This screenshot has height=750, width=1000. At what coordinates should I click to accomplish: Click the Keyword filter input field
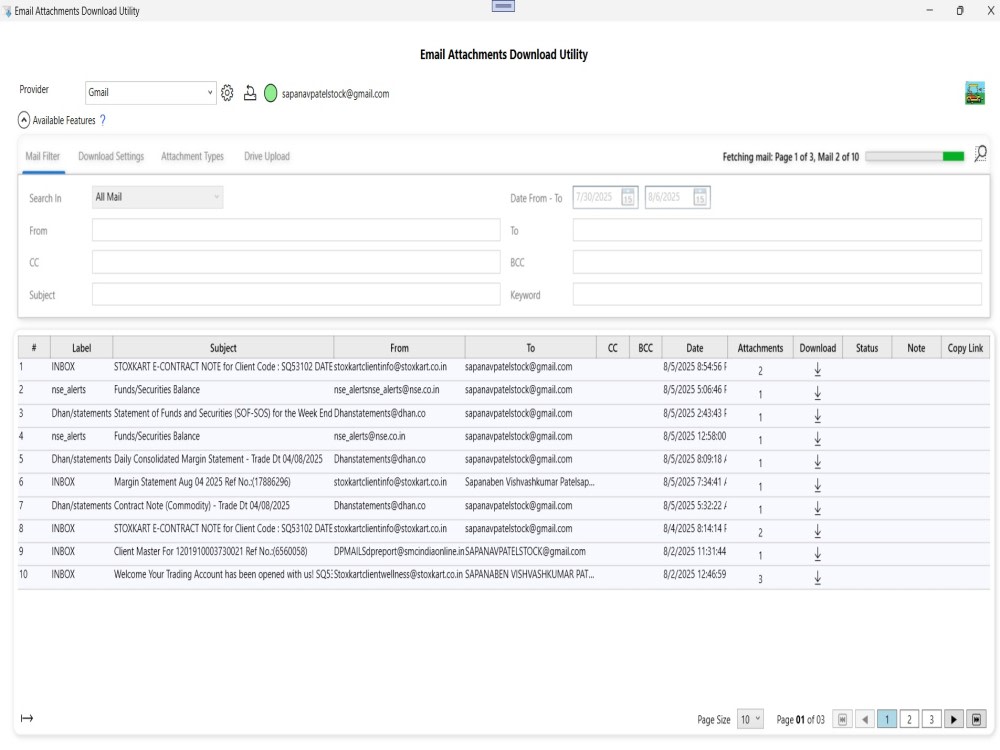pyautogui.click(x=777, y=294)
